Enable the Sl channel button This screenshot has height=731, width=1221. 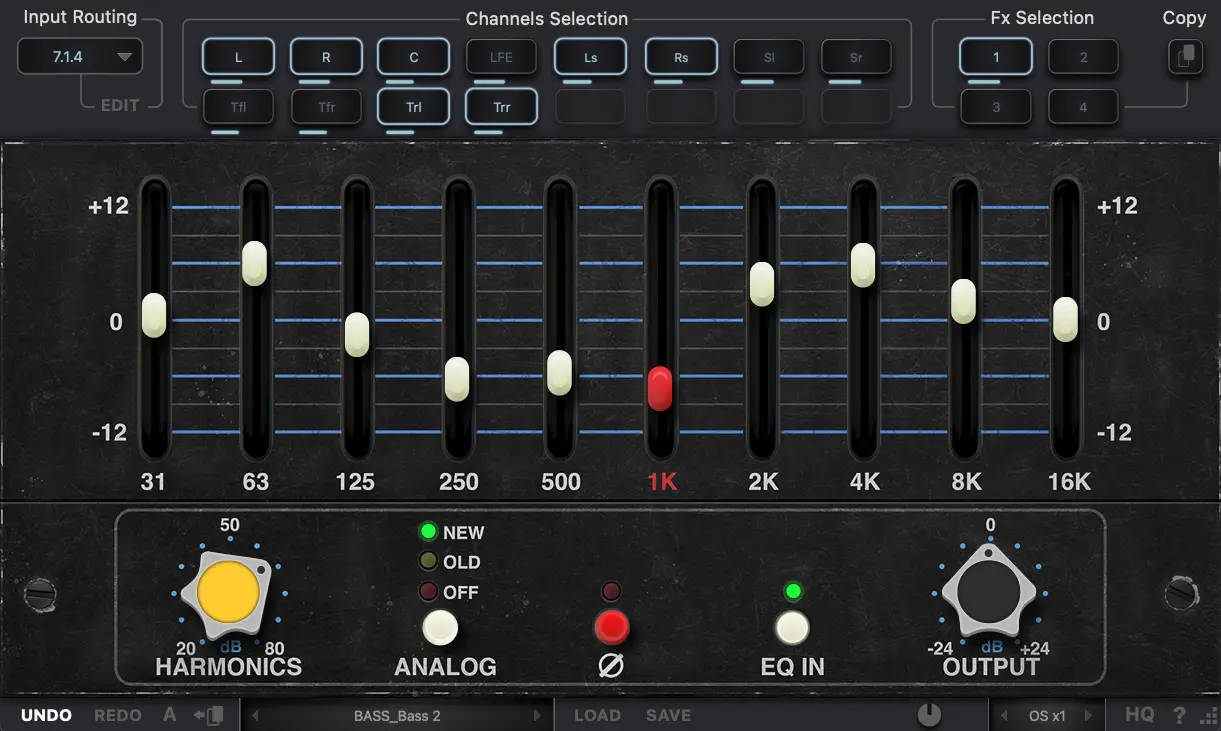click(x=769, y=57)
